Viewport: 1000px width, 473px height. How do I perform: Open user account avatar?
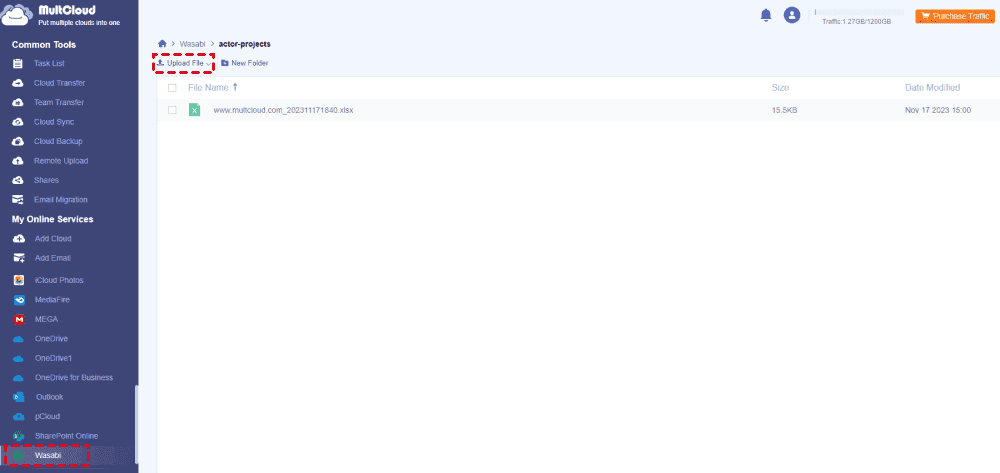coord(792,15)
